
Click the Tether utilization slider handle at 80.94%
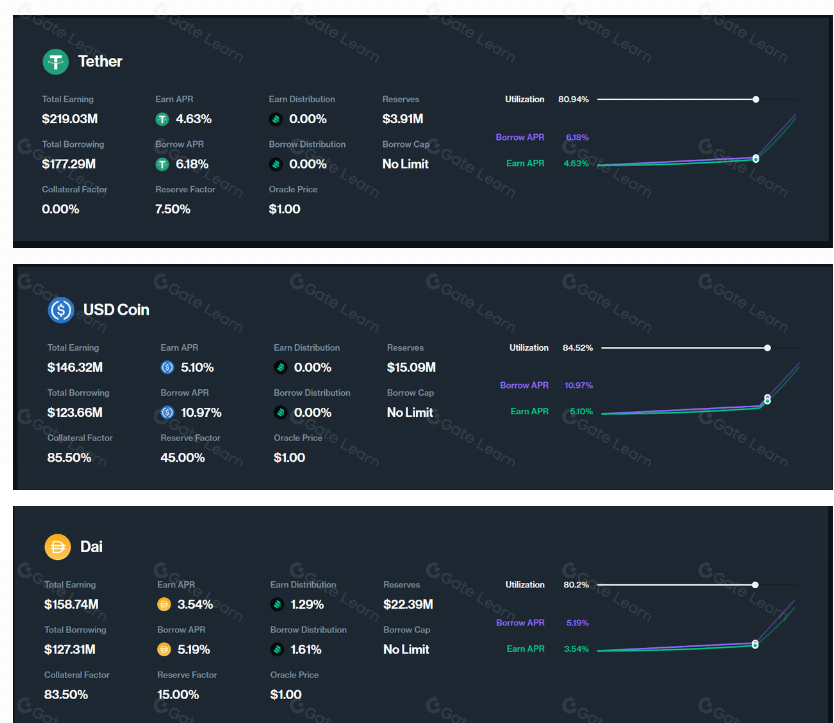coord(756,99)
